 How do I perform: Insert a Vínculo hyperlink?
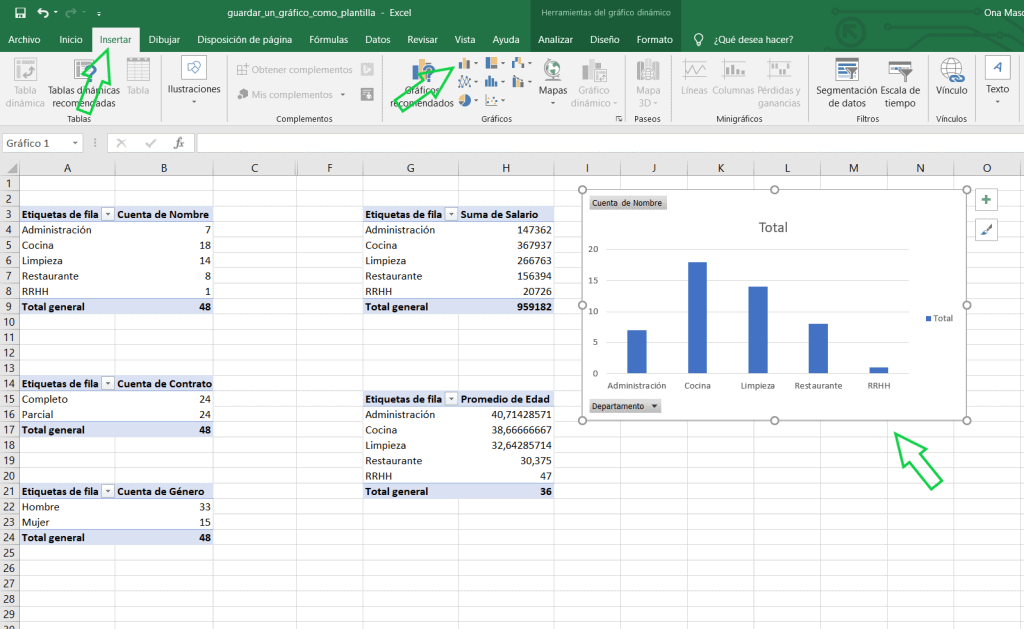click(x=952, y=77)
